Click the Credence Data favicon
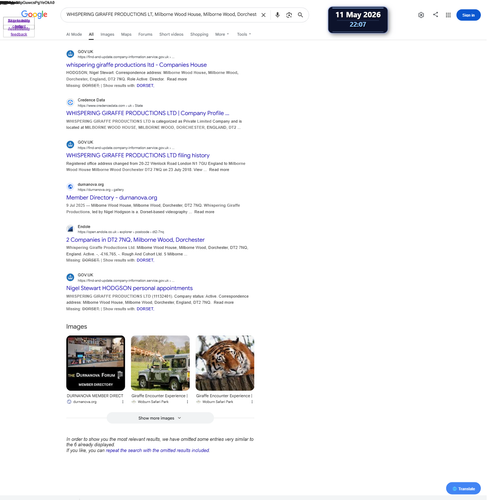493x500 pixels. [x=71, y=103]
